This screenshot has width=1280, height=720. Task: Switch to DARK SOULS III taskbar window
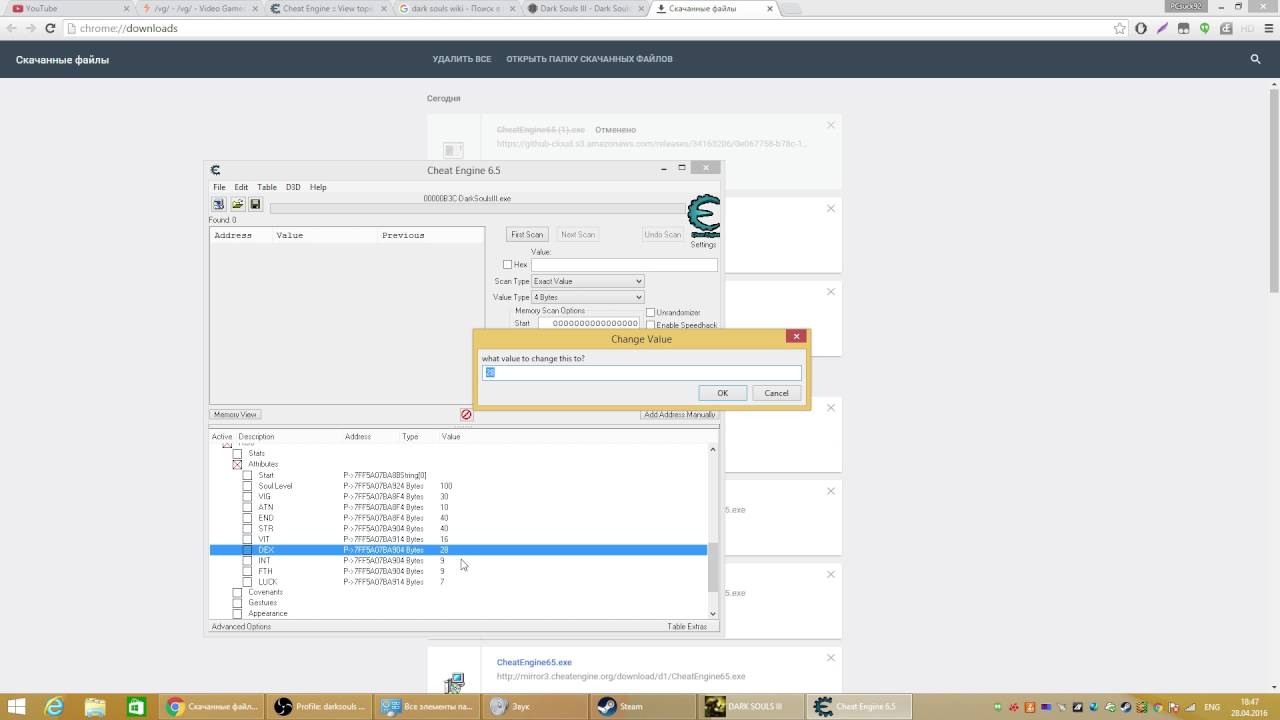pos(752,707)
